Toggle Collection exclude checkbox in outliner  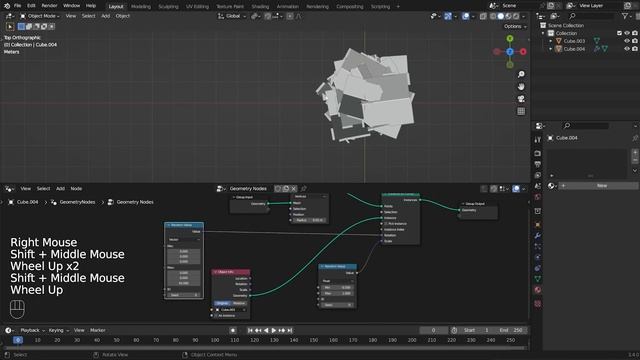click(619, 33)
